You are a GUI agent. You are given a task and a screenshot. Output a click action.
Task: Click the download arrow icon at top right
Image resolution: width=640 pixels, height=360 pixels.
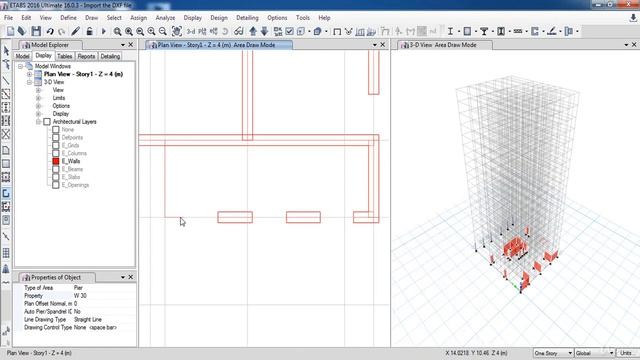pos(633,18)
